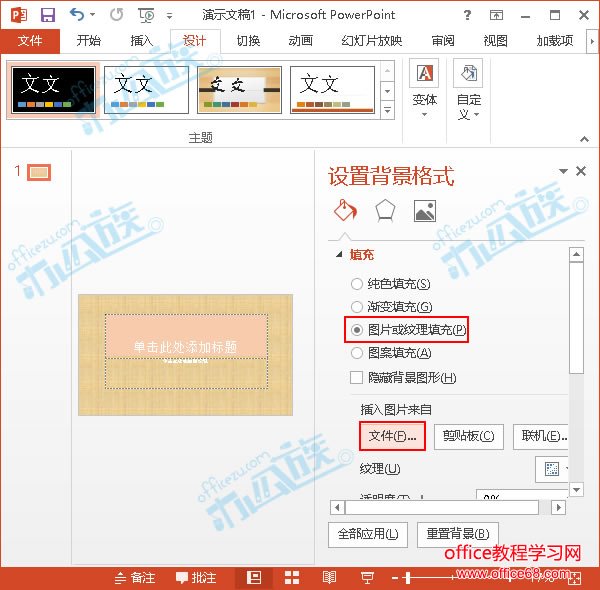Check Hide background graphics (隐藏背景图形)
600x590 pixels.
[x=403, y=378]
